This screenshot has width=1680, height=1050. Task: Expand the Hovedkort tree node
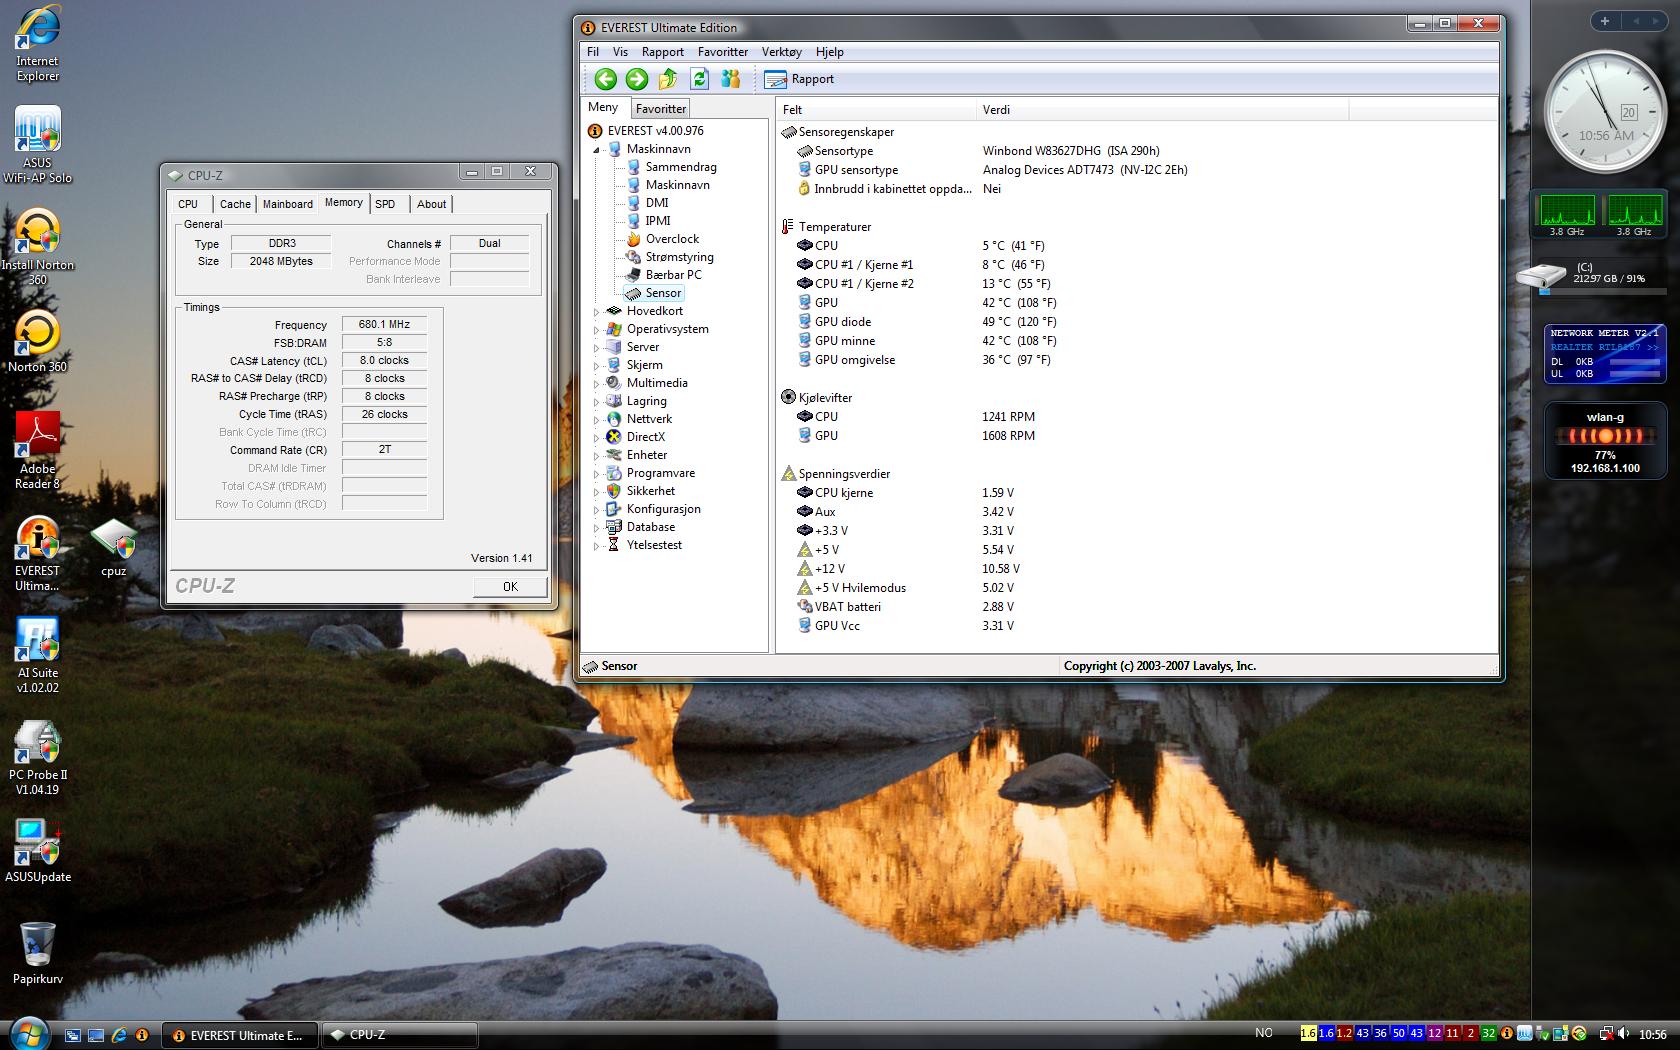pos(597,311)
